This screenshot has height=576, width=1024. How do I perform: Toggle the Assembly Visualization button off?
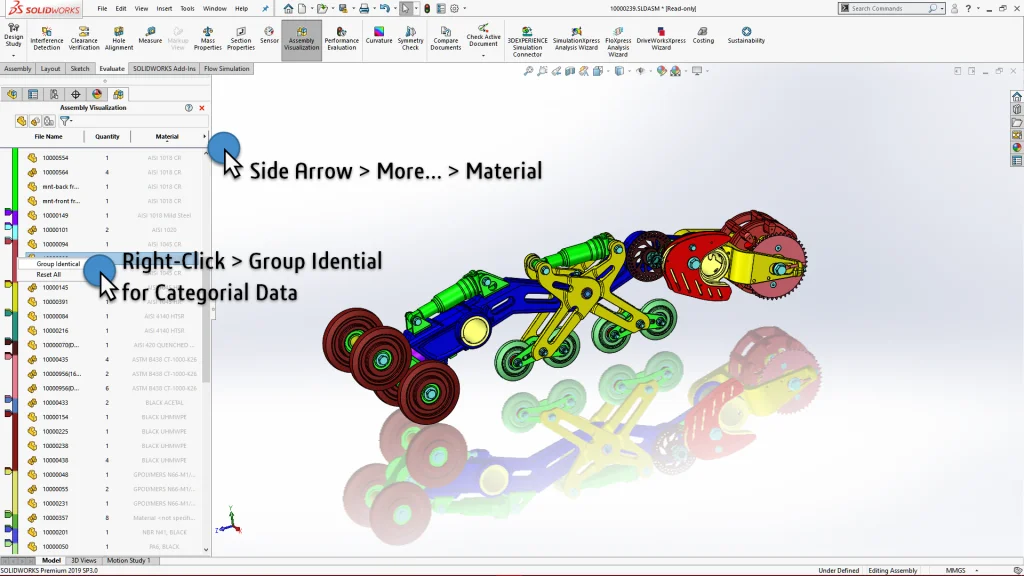[x=301, y=39]
